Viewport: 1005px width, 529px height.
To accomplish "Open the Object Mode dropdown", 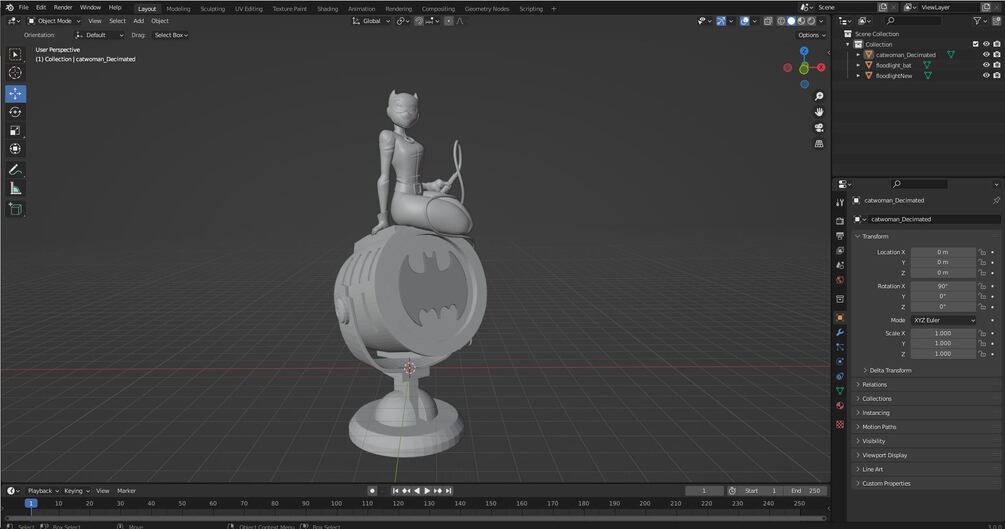I will [54, 21].
